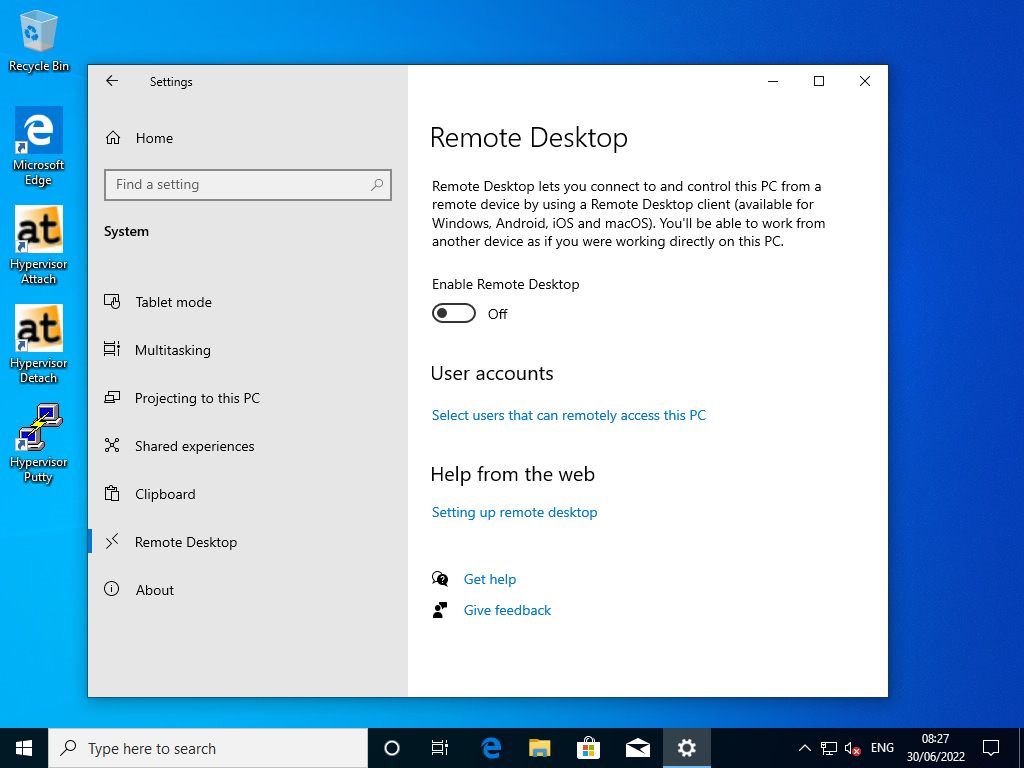Open the Microsoft Store from the taskbar

pos(588,747)
